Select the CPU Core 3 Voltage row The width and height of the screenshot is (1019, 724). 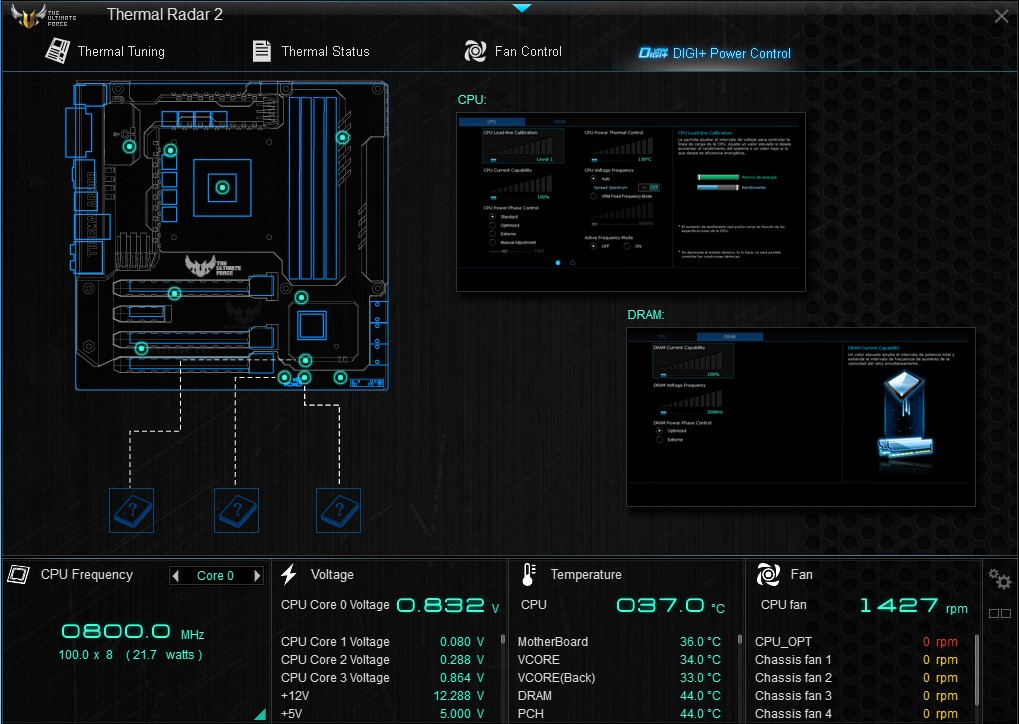click(x=383, y=678)
